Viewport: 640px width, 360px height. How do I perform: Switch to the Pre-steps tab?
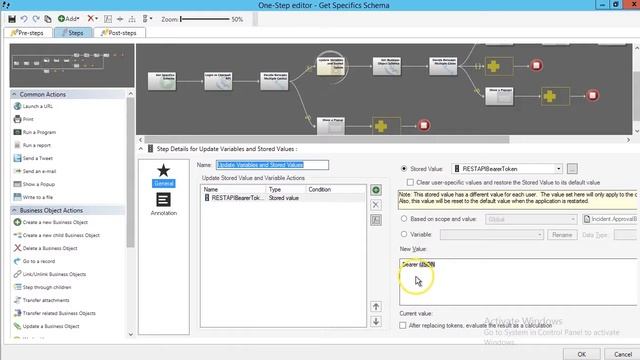pyautogui.click(x=28, y=33)
